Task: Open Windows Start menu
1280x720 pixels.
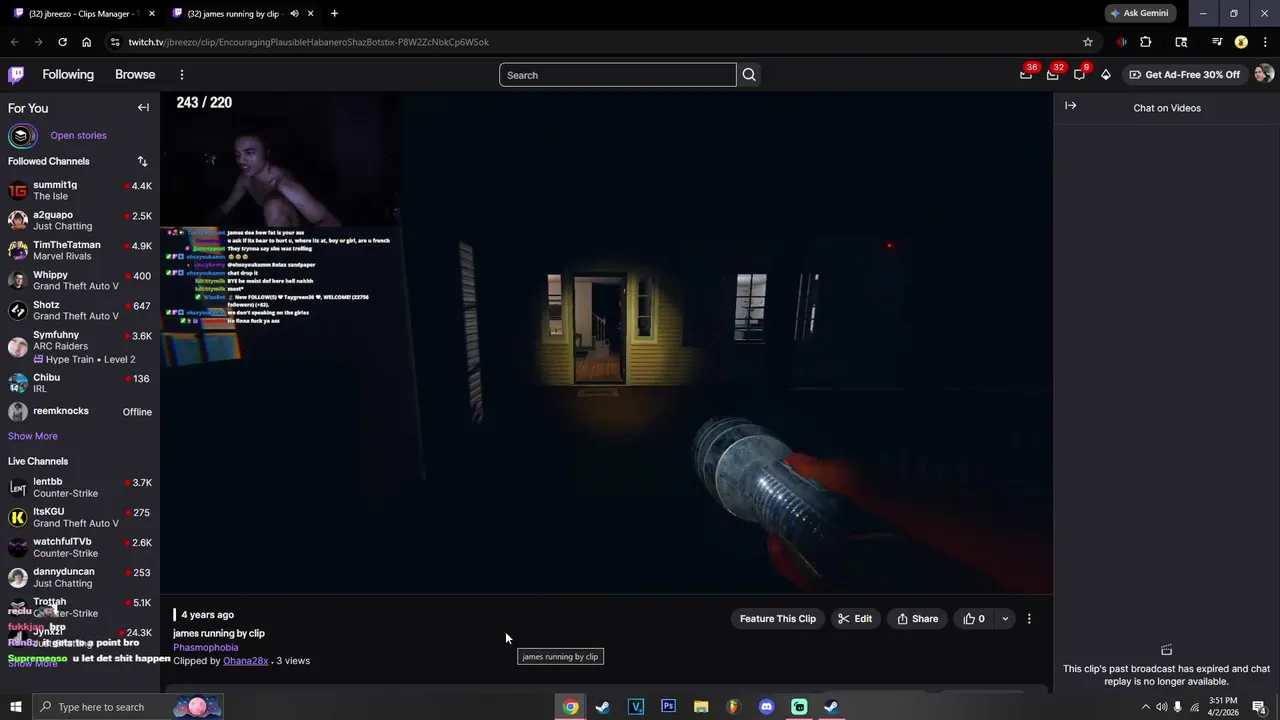Action: [15, 707]
